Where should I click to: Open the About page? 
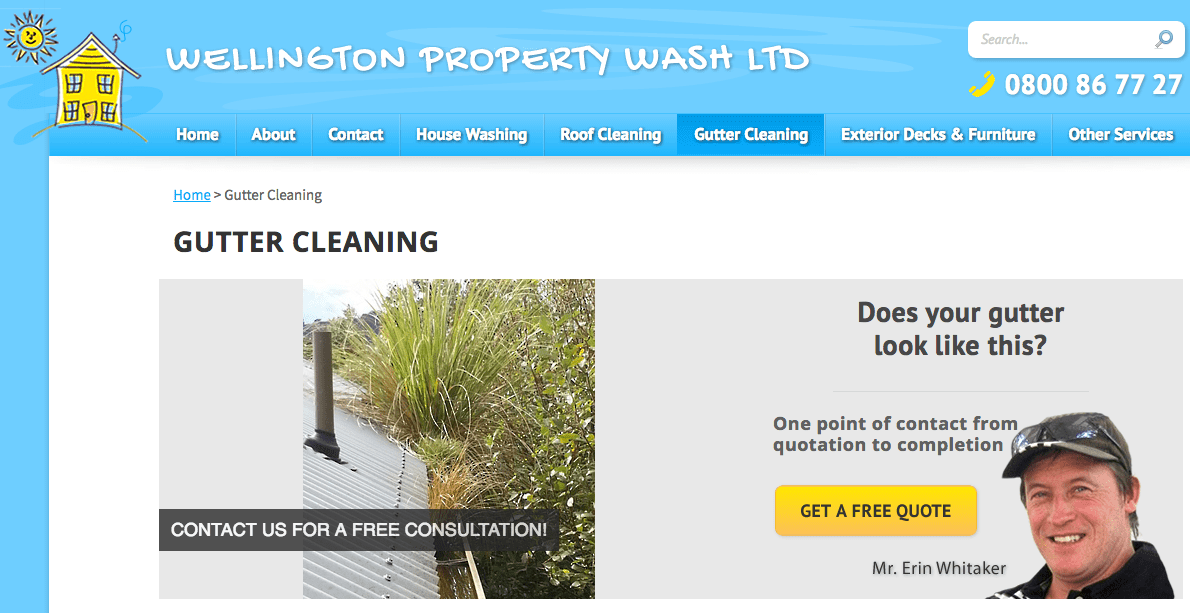(x=273, y=134)
